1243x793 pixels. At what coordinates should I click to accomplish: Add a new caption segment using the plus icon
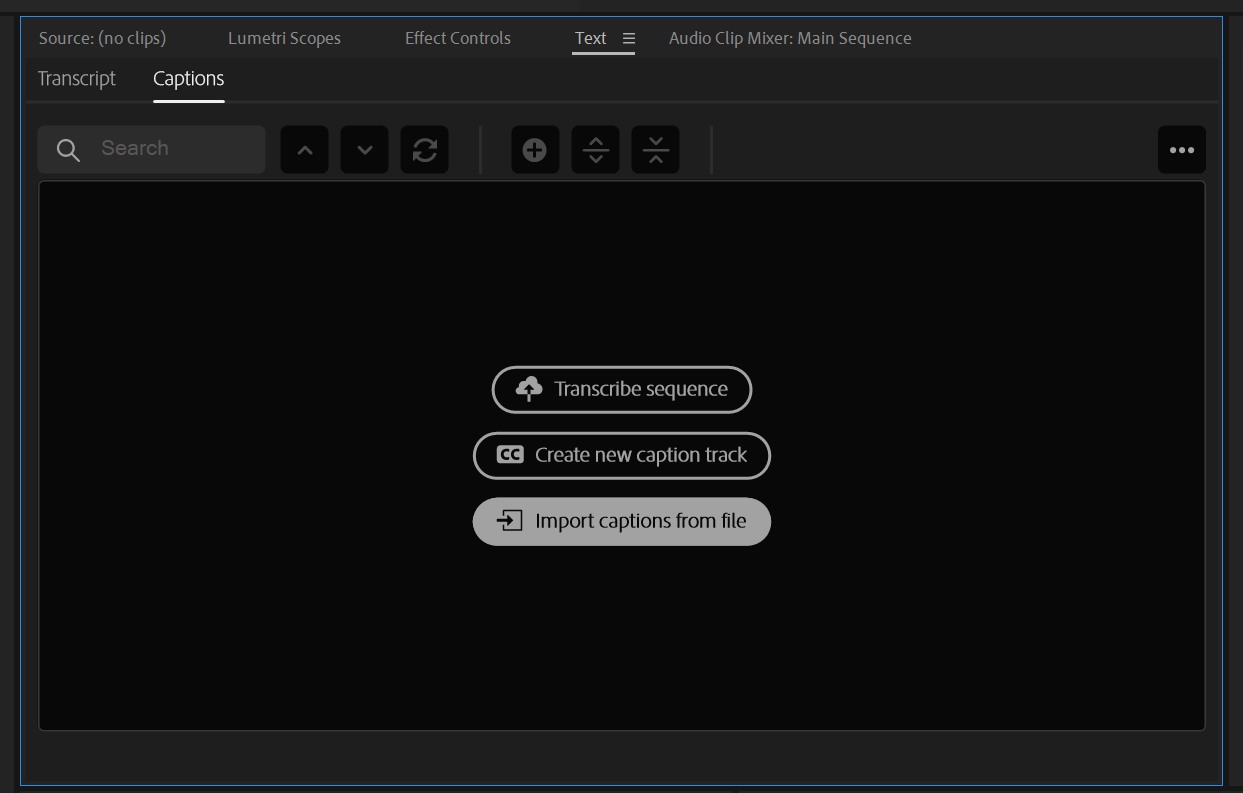tap(535, 148)
